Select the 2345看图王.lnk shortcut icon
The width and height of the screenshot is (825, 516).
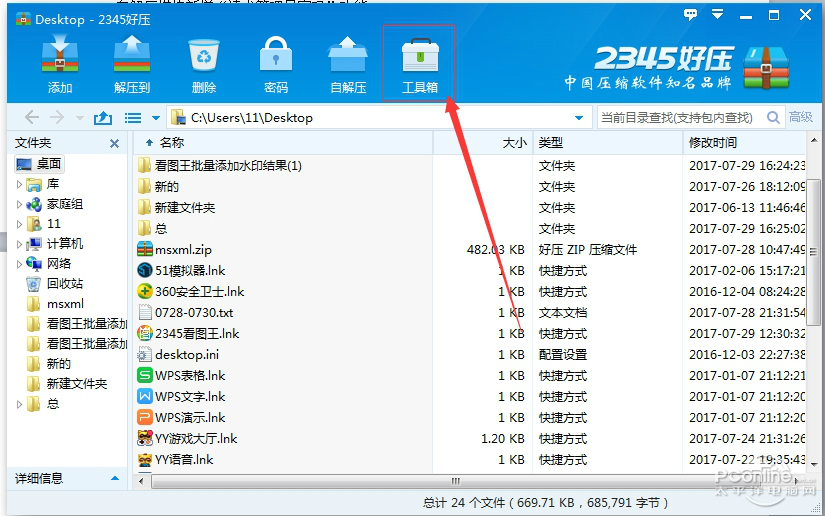145,333
